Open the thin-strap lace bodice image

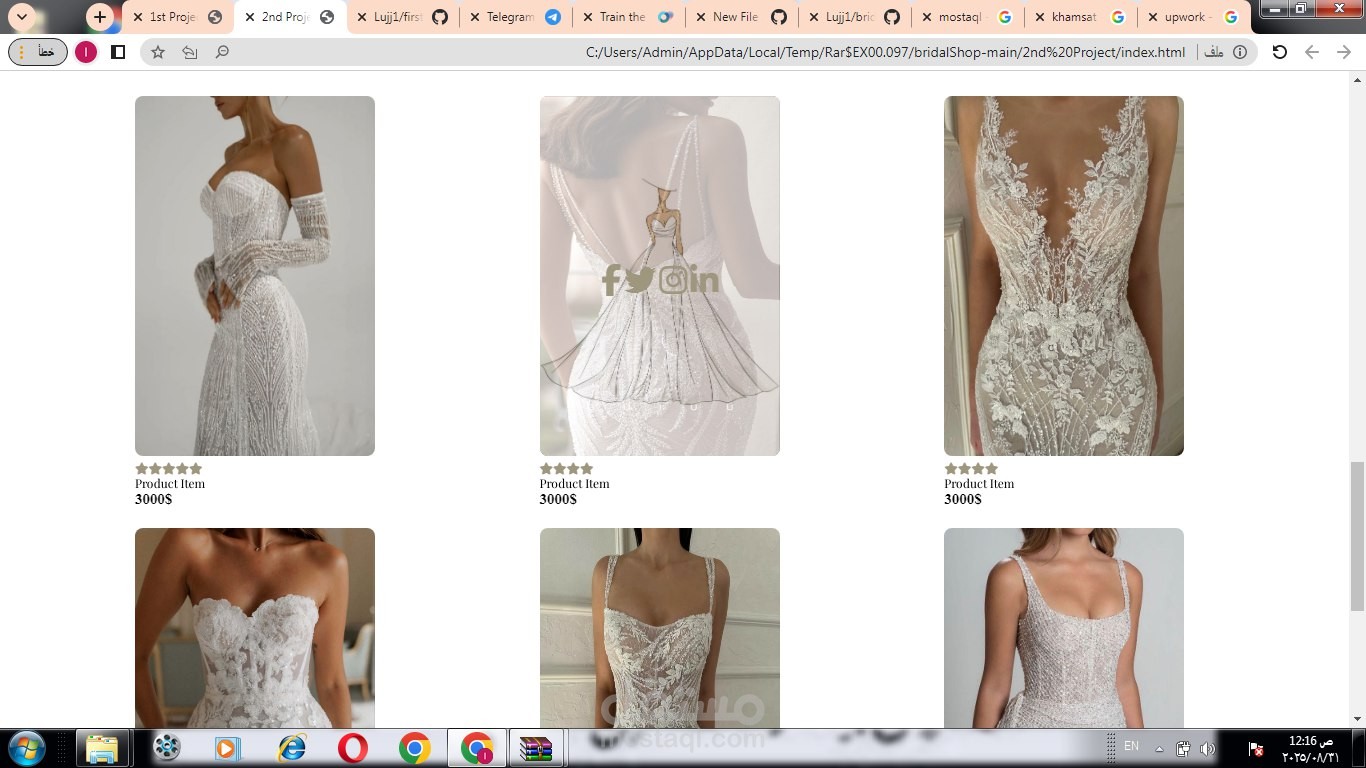click(x=660, y=628)
